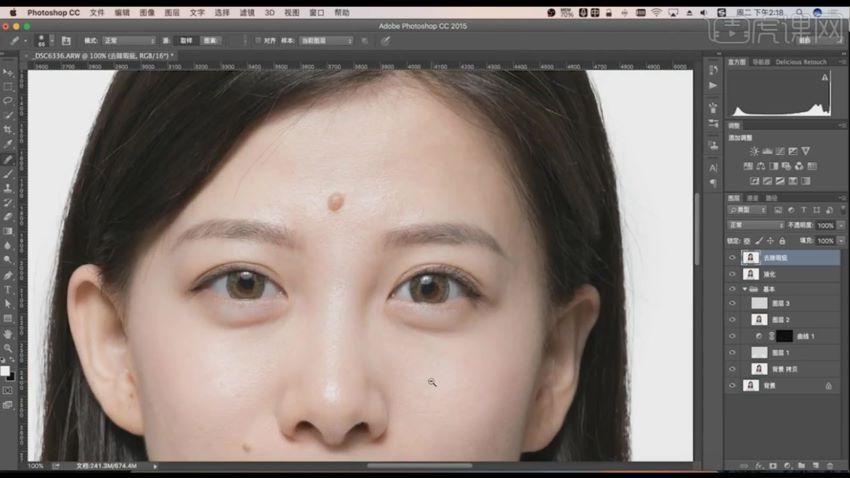Select the Crop tool
The width and height of the screenshot is (850, 478).
pyautogui.click(x=8, y=130)
